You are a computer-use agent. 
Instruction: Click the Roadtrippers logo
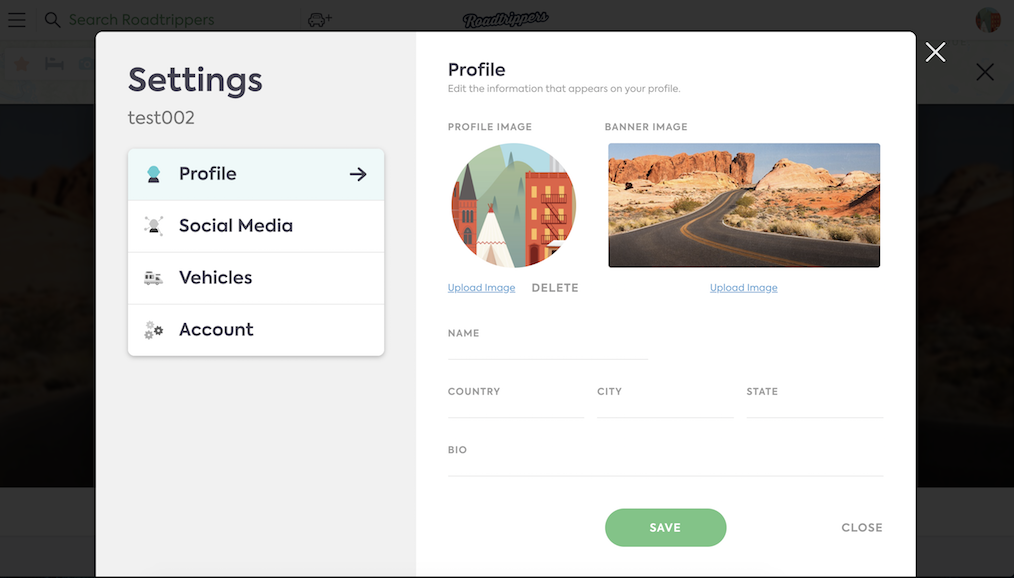[x=506, y=19]
